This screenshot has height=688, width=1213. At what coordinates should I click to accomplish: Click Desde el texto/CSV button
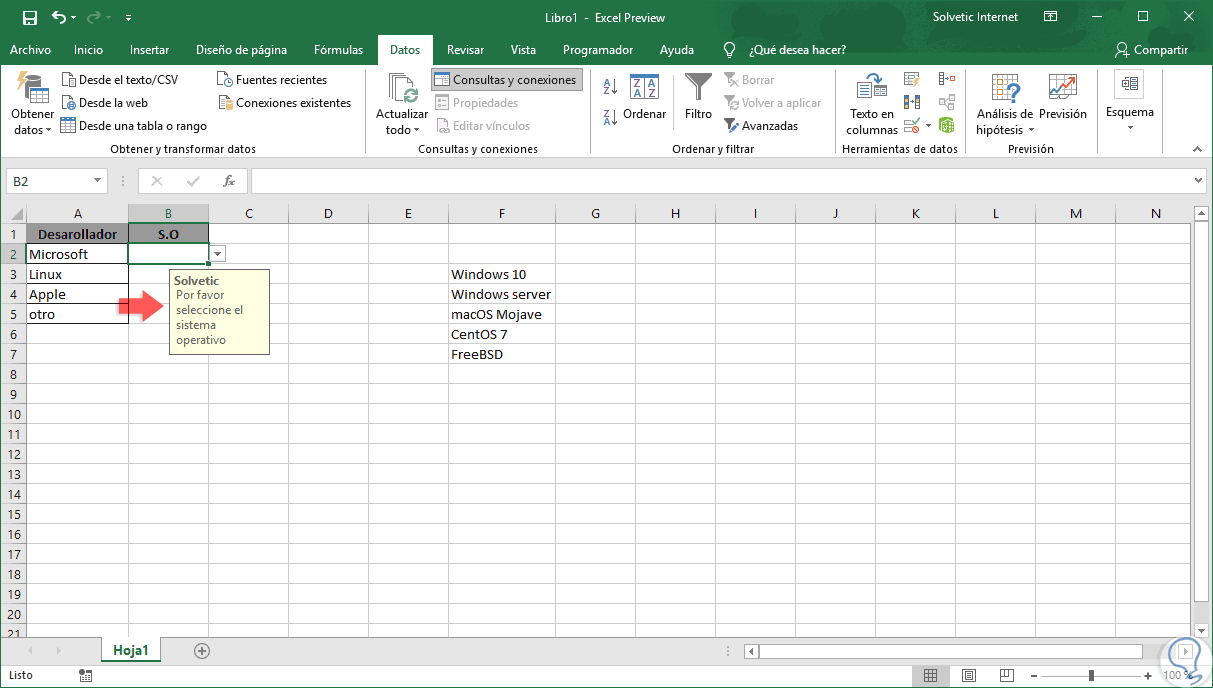[119, 80]
